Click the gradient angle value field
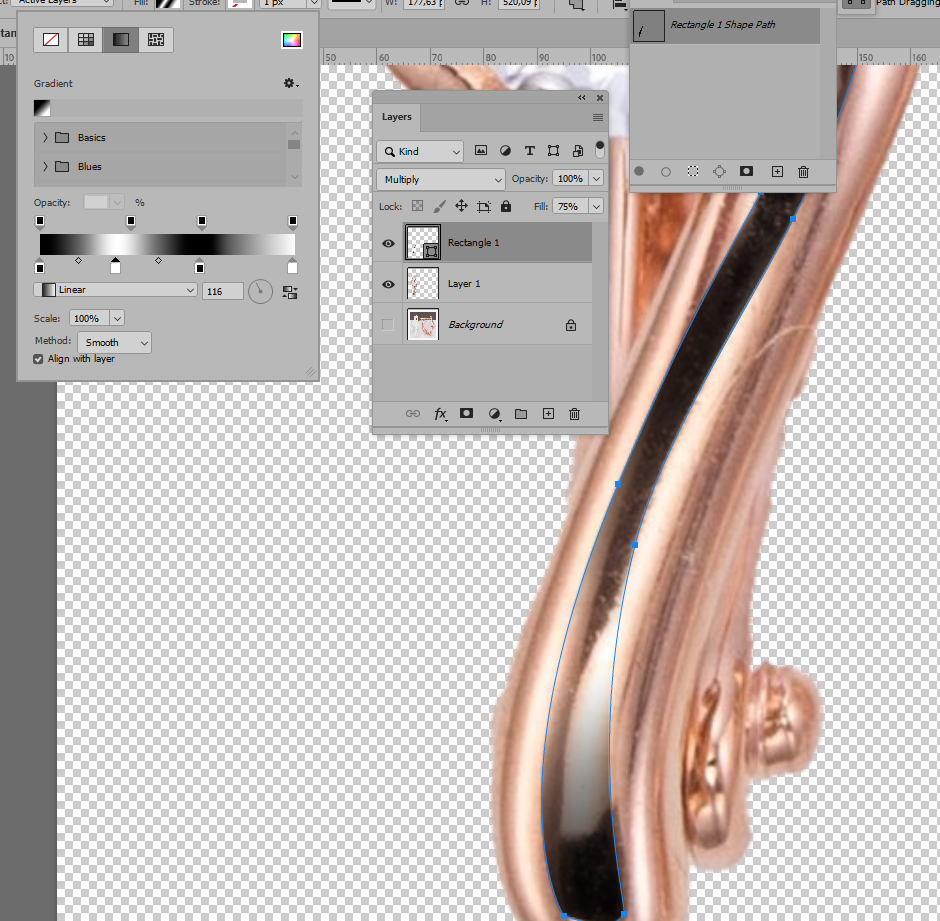 [222, 291]
